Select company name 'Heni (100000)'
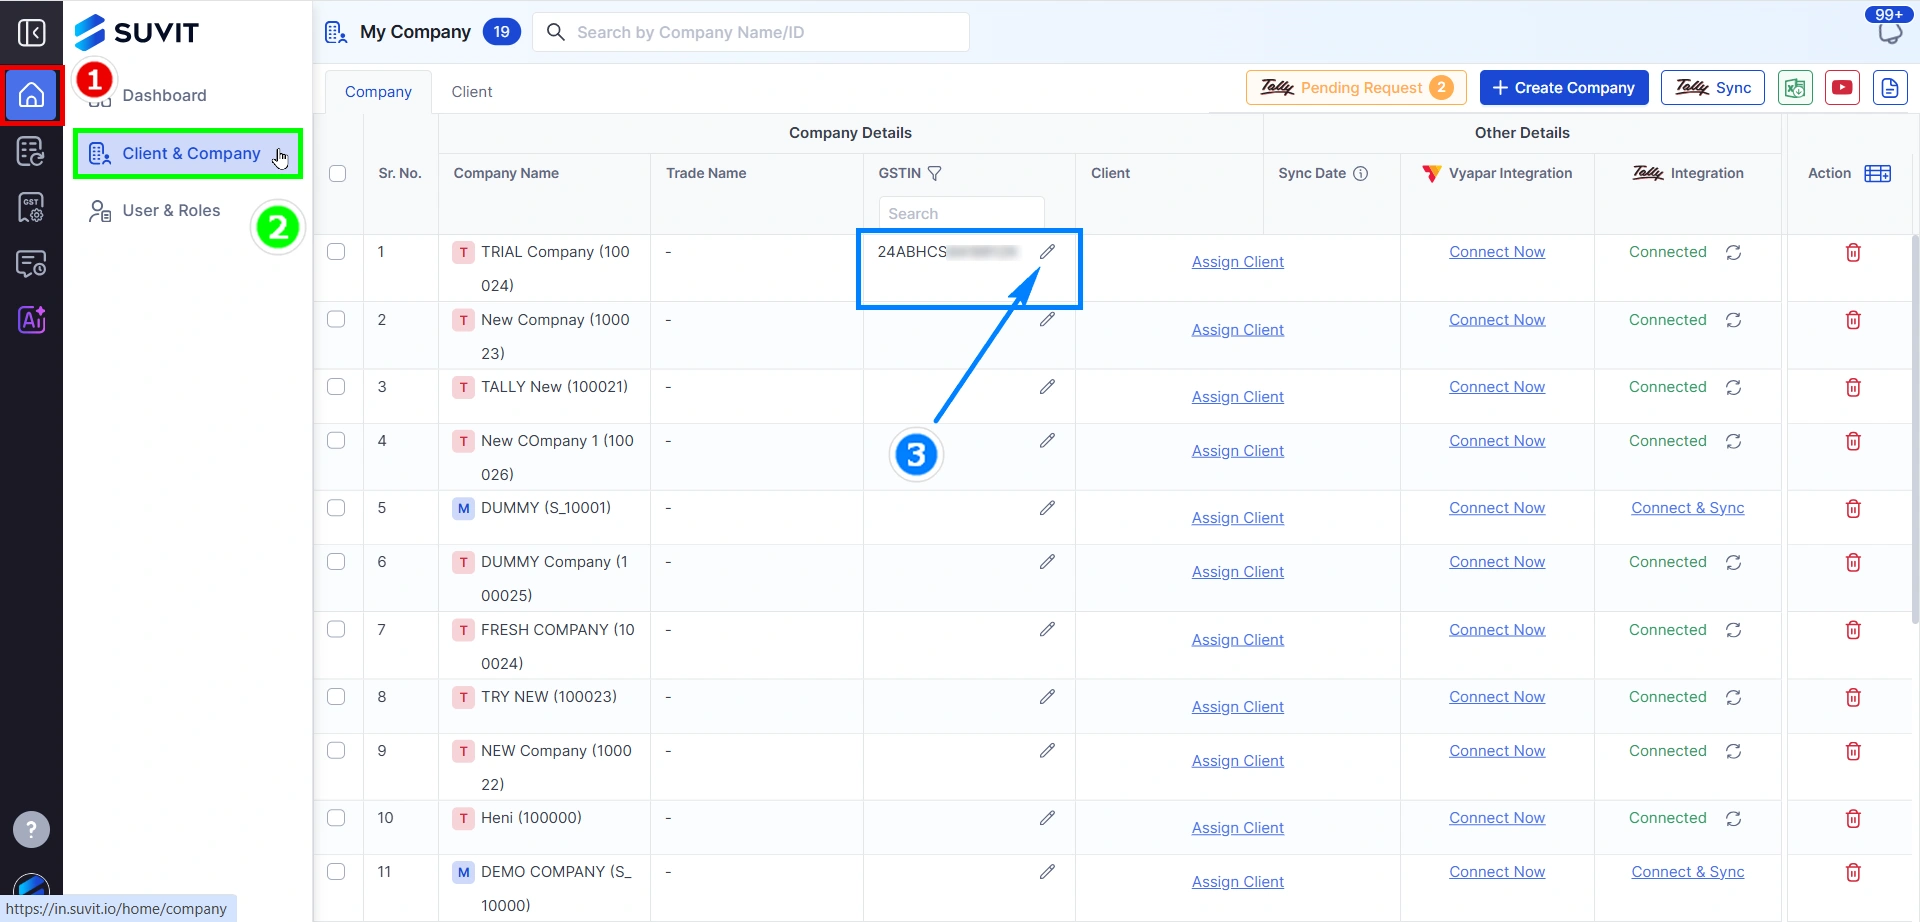 tap(531, 818)
